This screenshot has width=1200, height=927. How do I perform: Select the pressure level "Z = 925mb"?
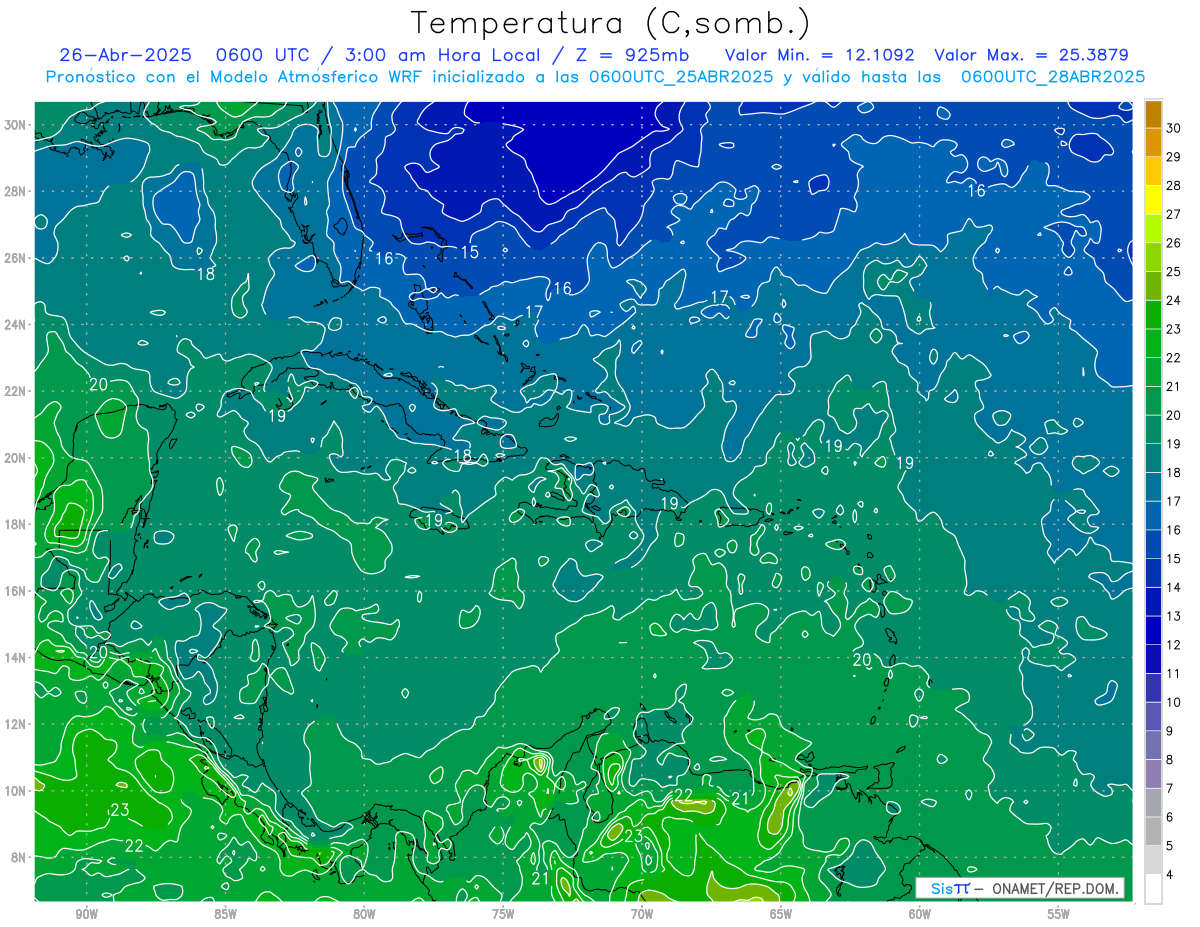(631, 55)
